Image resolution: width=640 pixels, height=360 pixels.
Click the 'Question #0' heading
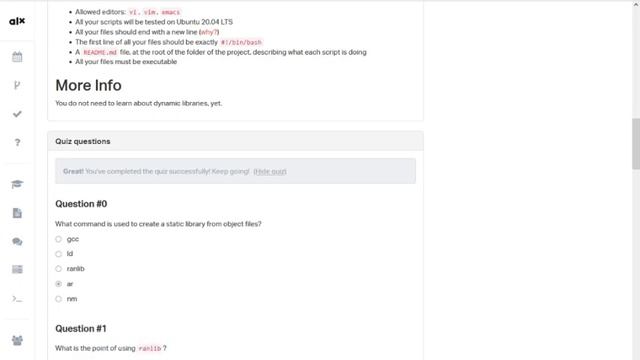(x=81, y=204)
